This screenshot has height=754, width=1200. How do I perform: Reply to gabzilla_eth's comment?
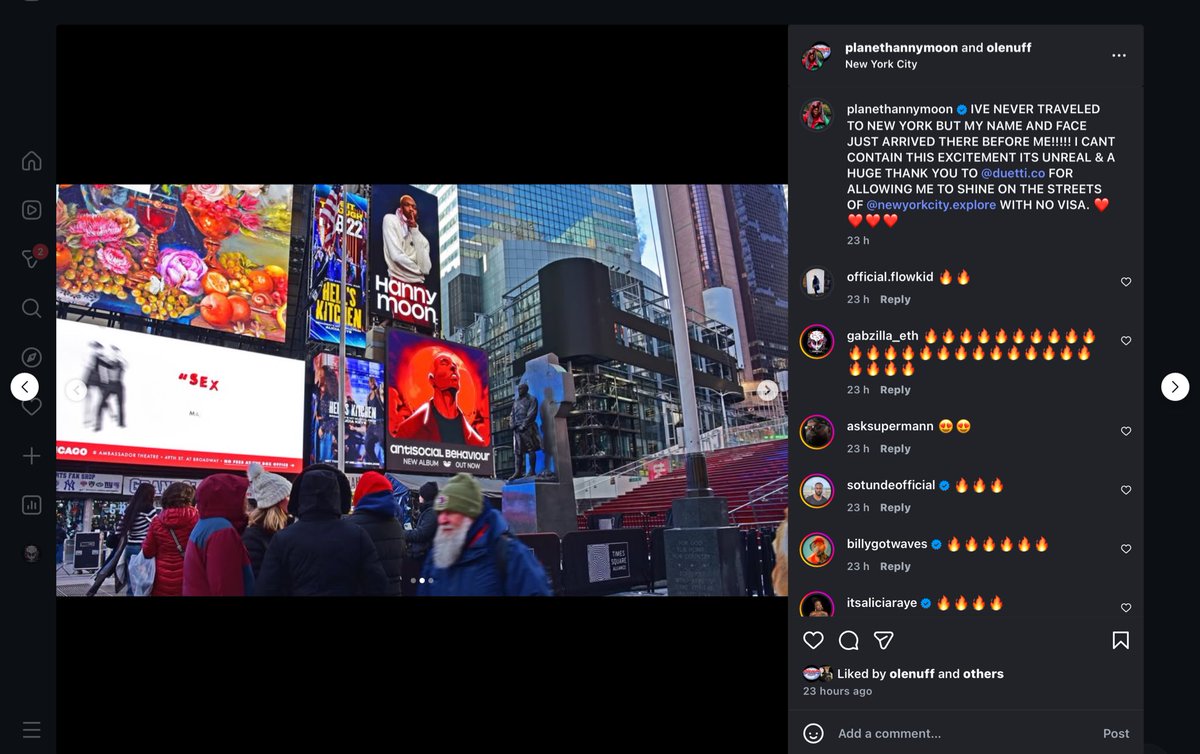[895, 390]
